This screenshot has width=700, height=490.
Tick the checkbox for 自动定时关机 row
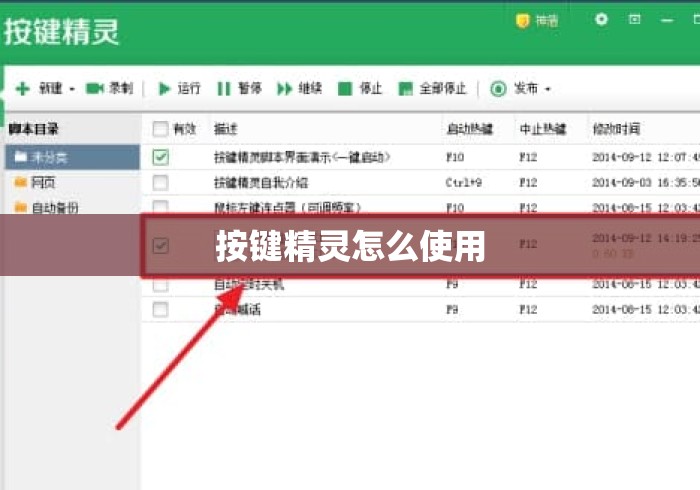tap(160, 284)
